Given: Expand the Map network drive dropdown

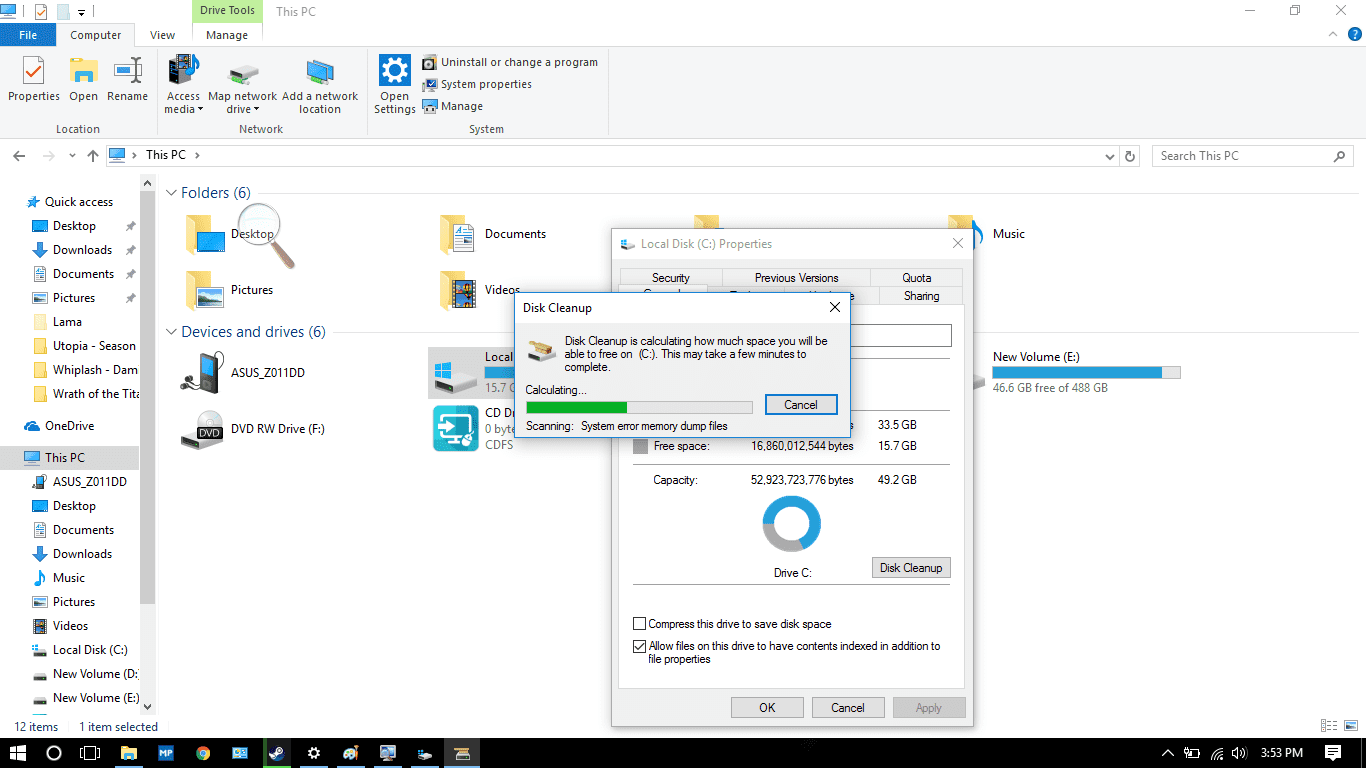Looking at the screenshot, I should click(242, 109).
